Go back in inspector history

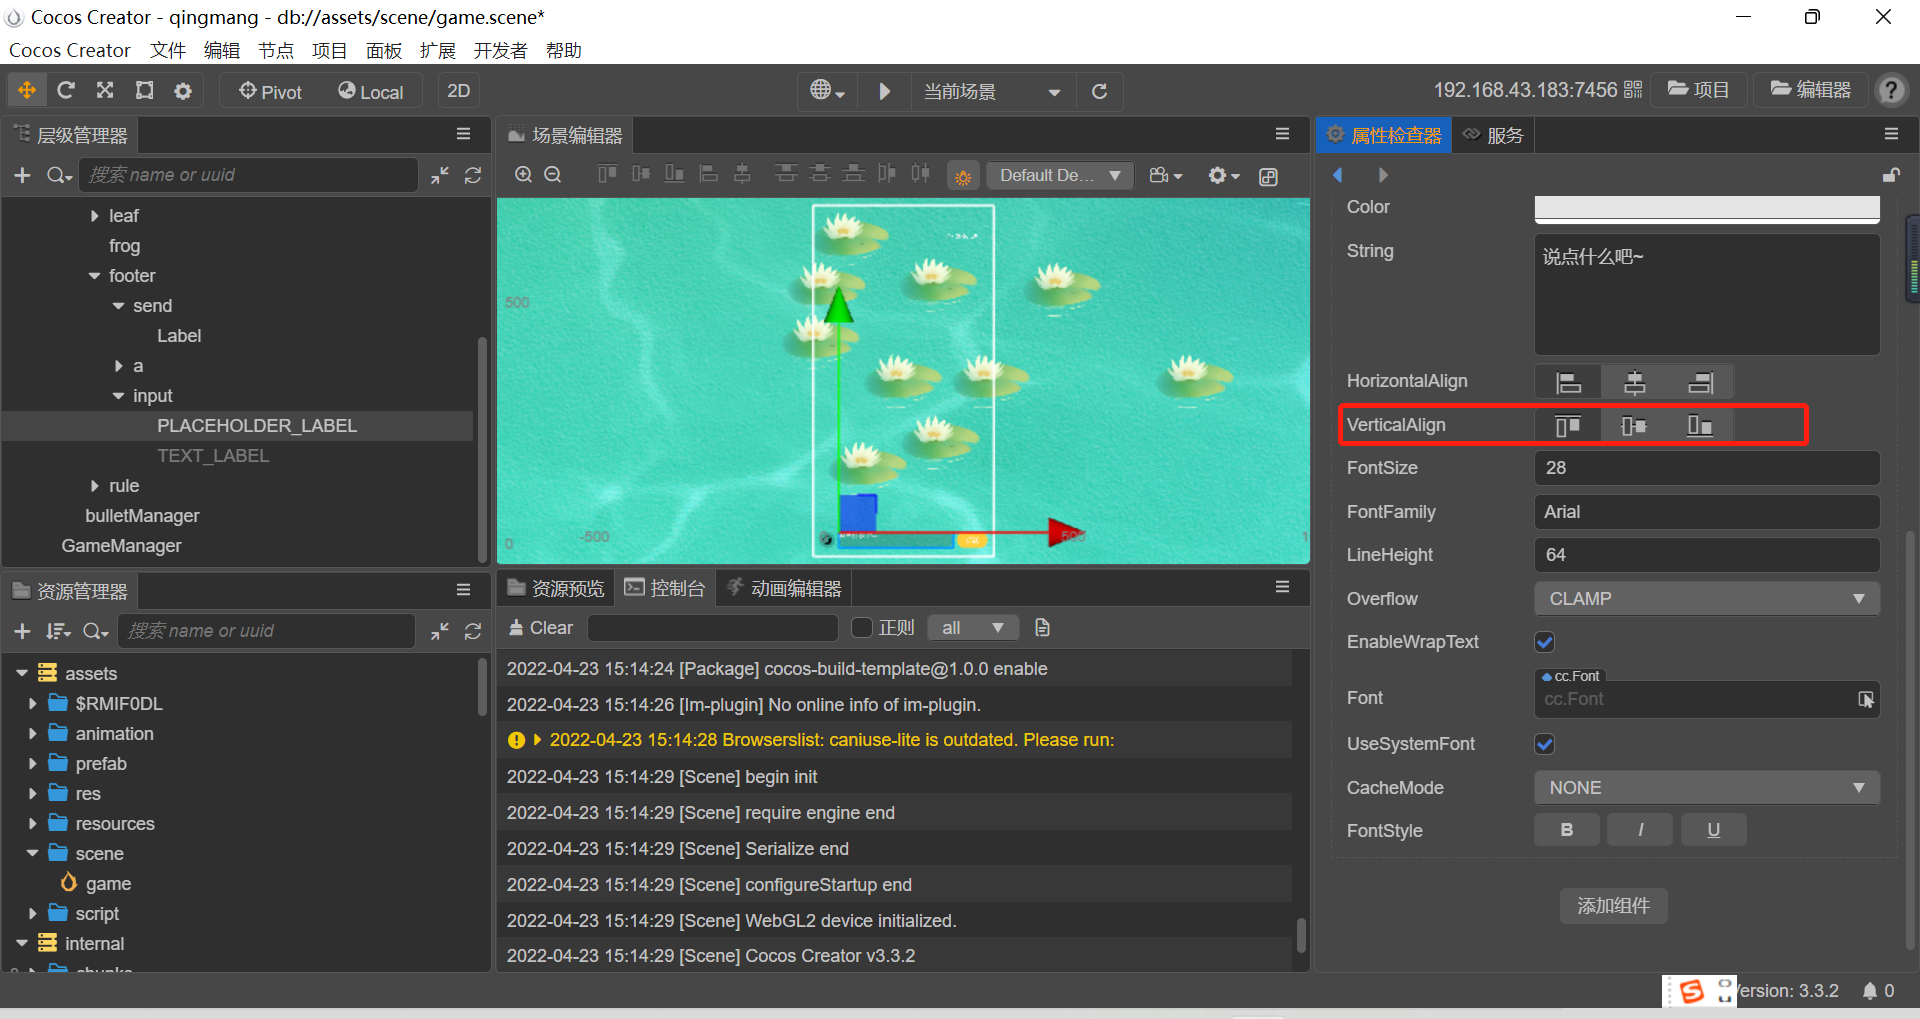(x=1338, y=175)
